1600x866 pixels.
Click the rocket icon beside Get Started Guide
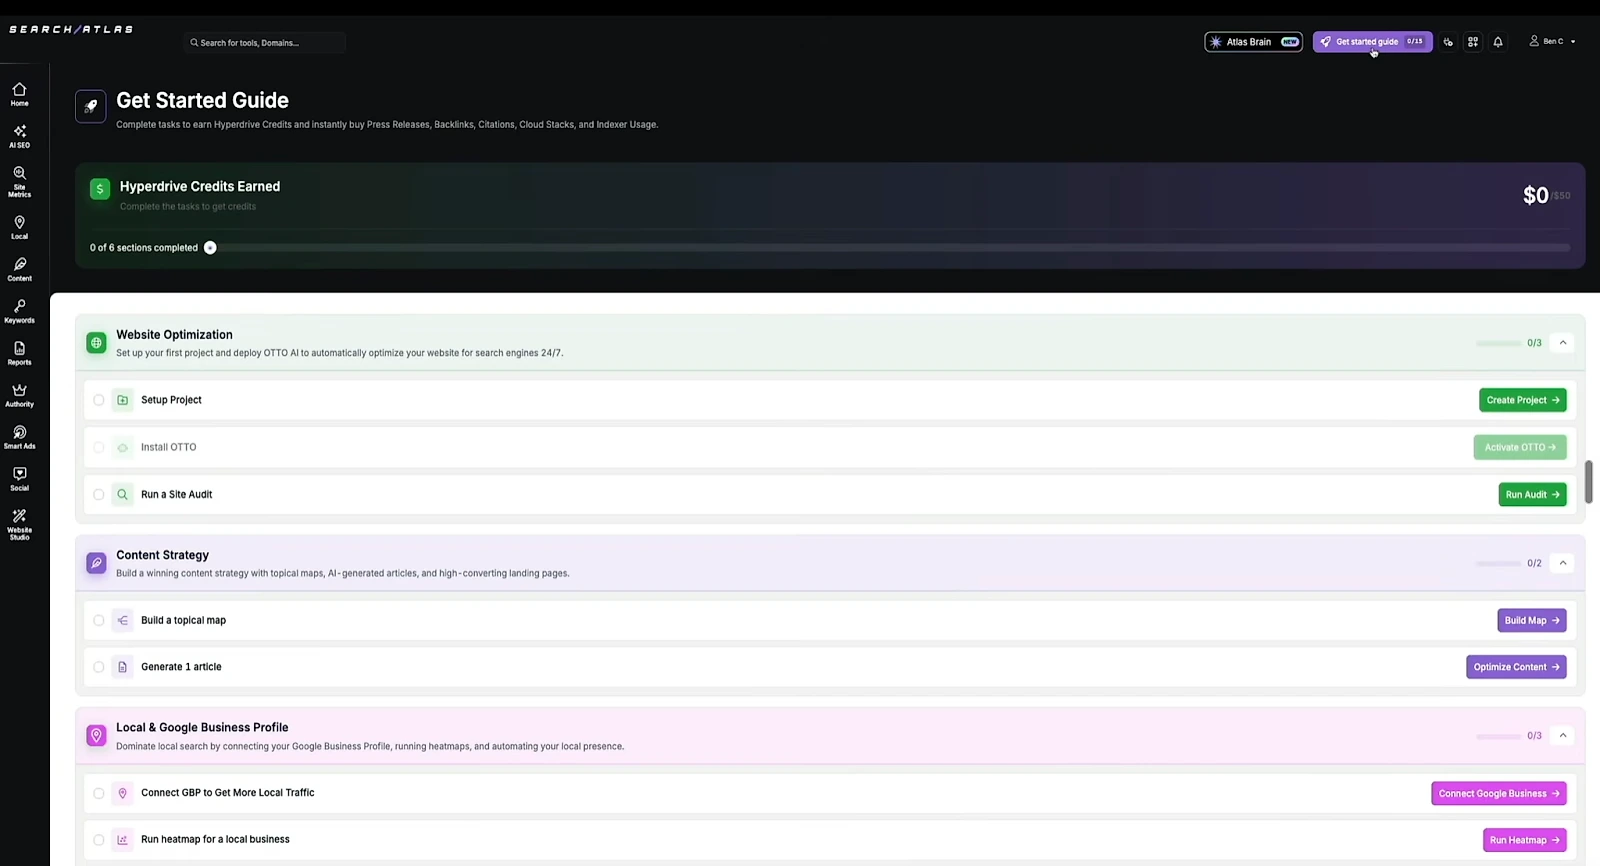tap(90, 106)
